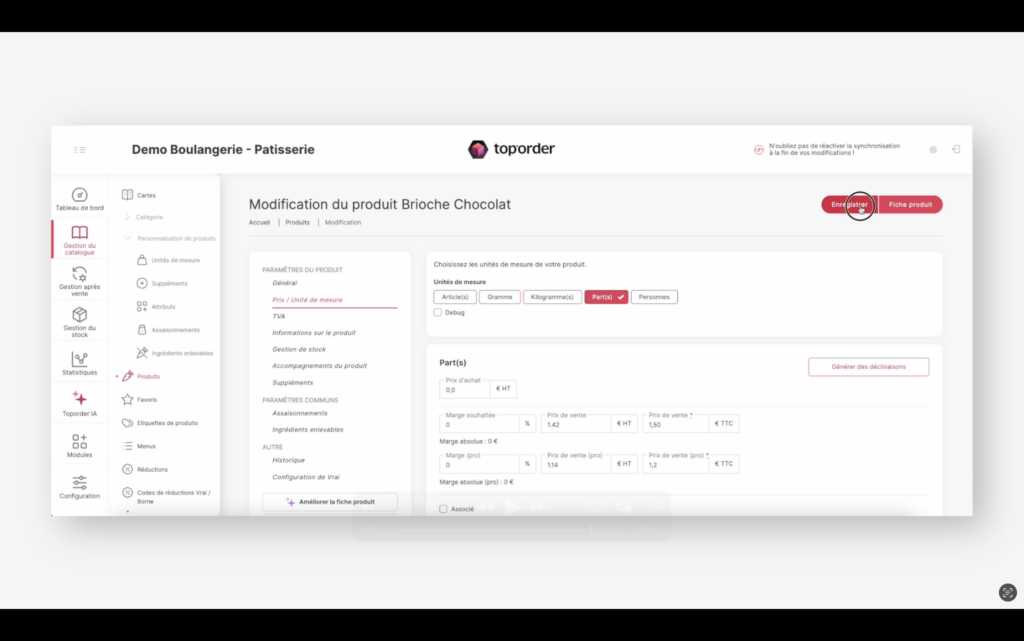Open the Gestion de stock settings tab
This screenshot has width=1024, height=641.
299,349
